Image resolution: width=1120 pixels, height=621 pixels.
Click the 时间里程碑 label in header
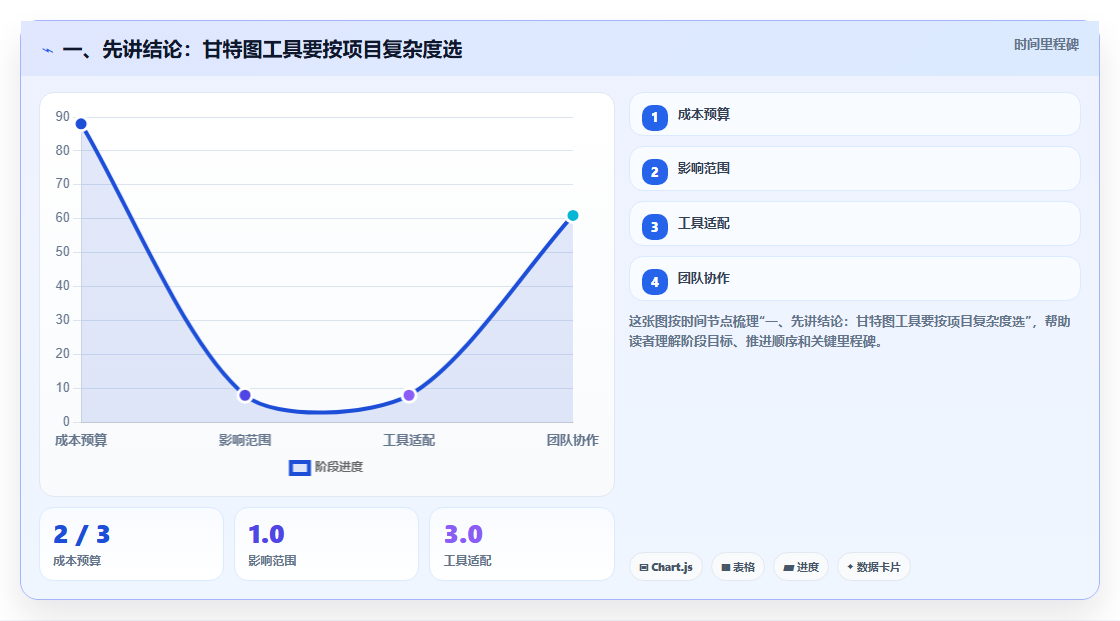[1046, 45]
